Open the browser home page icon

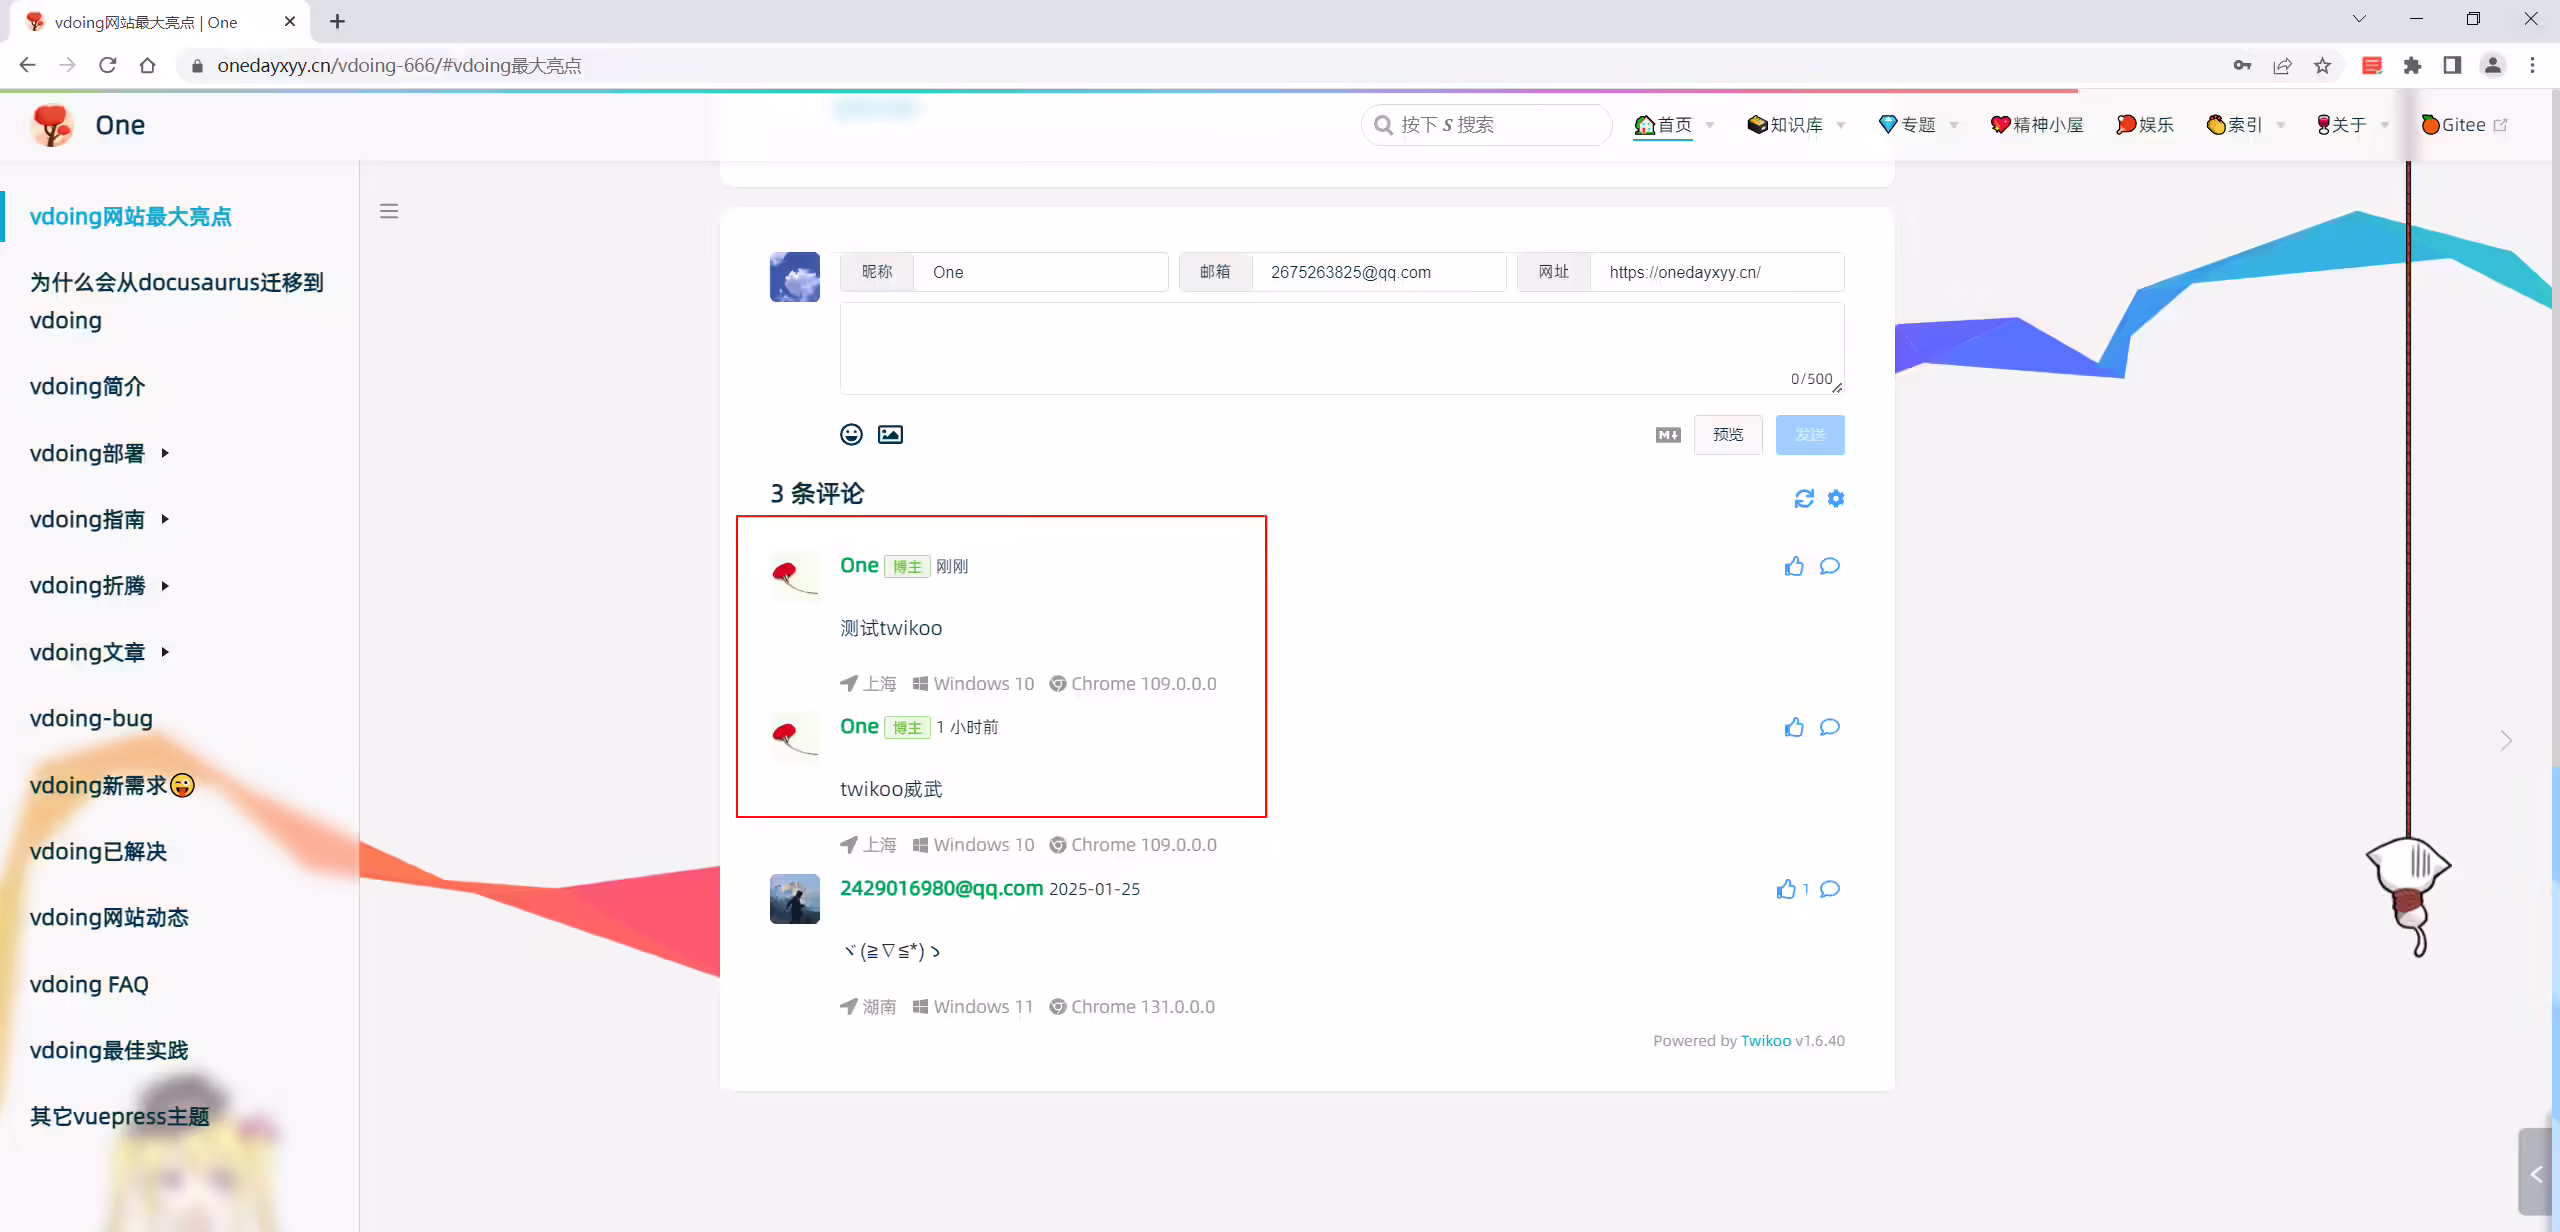(148, 65)
